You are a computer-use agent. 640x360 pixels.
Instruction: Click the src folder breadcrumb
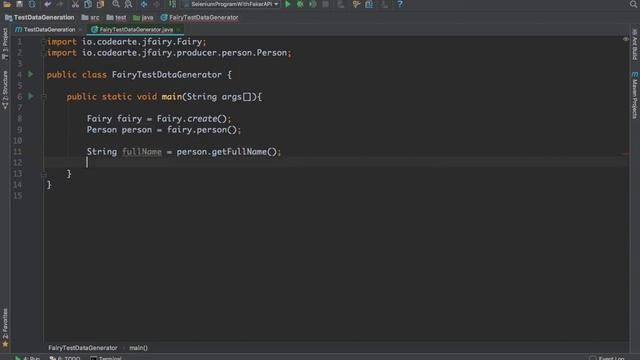91,18
